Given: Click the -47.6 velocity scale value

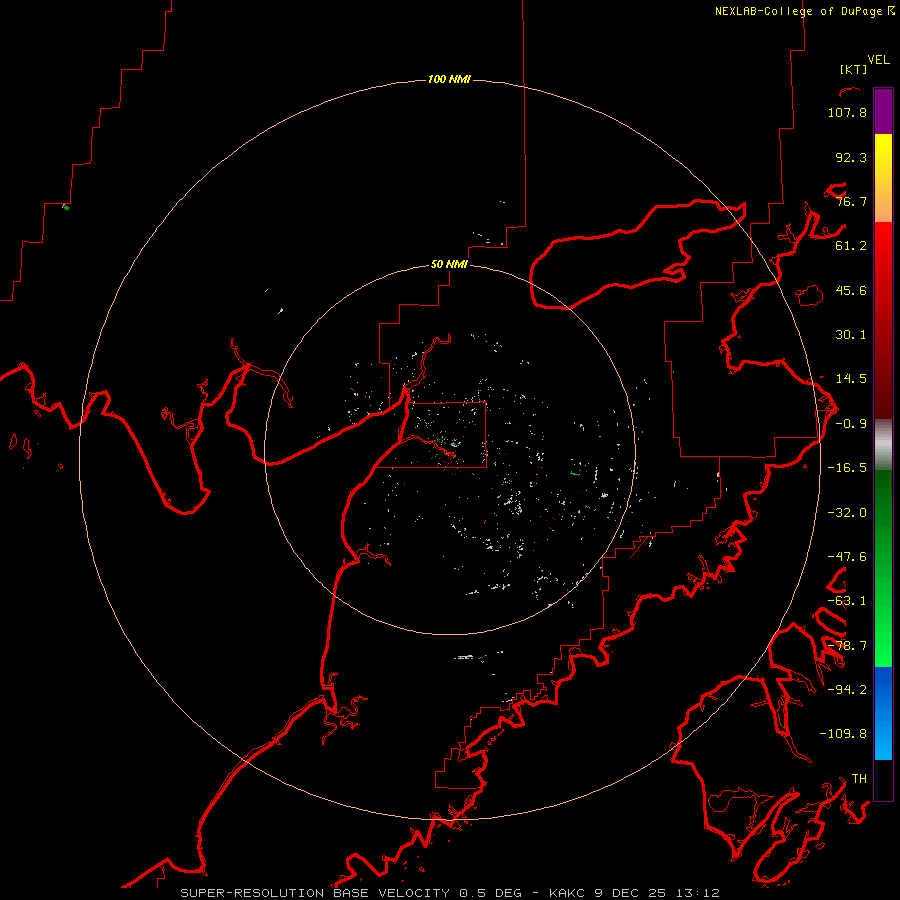Looking at the screenshot, I should point(847,556).
